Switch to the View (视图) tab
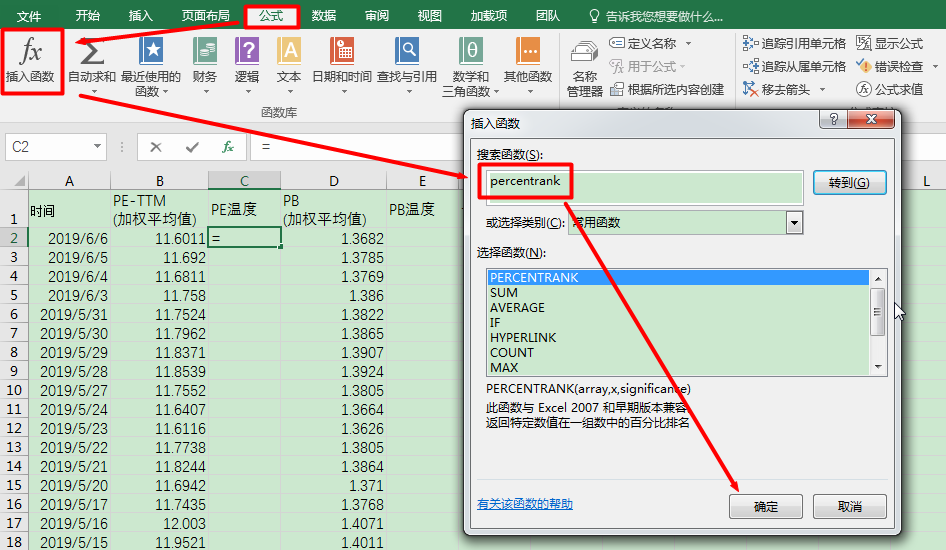This screenshot has height=550, width=946. pyautogui.click(x=430, y=16)
